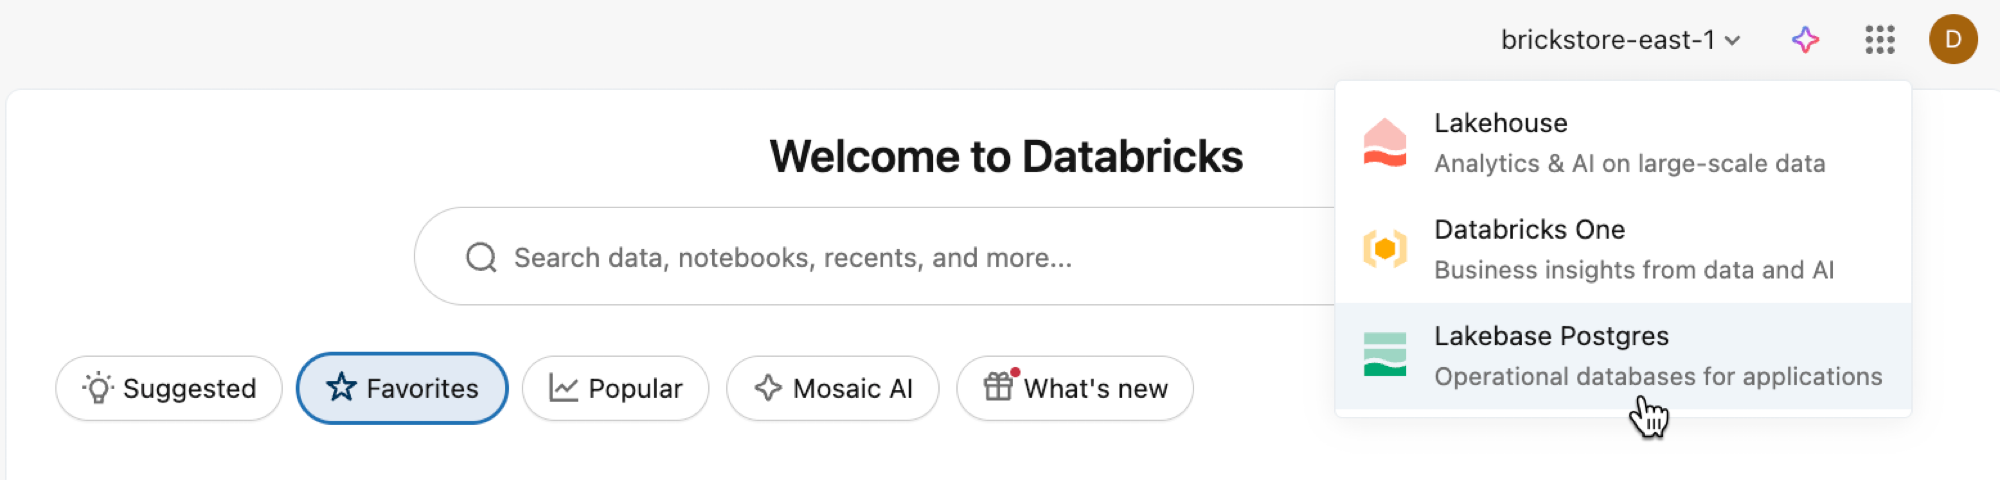Click the Databricks One hexagon icon
Screen dimensions: 2000x480
1385,249
